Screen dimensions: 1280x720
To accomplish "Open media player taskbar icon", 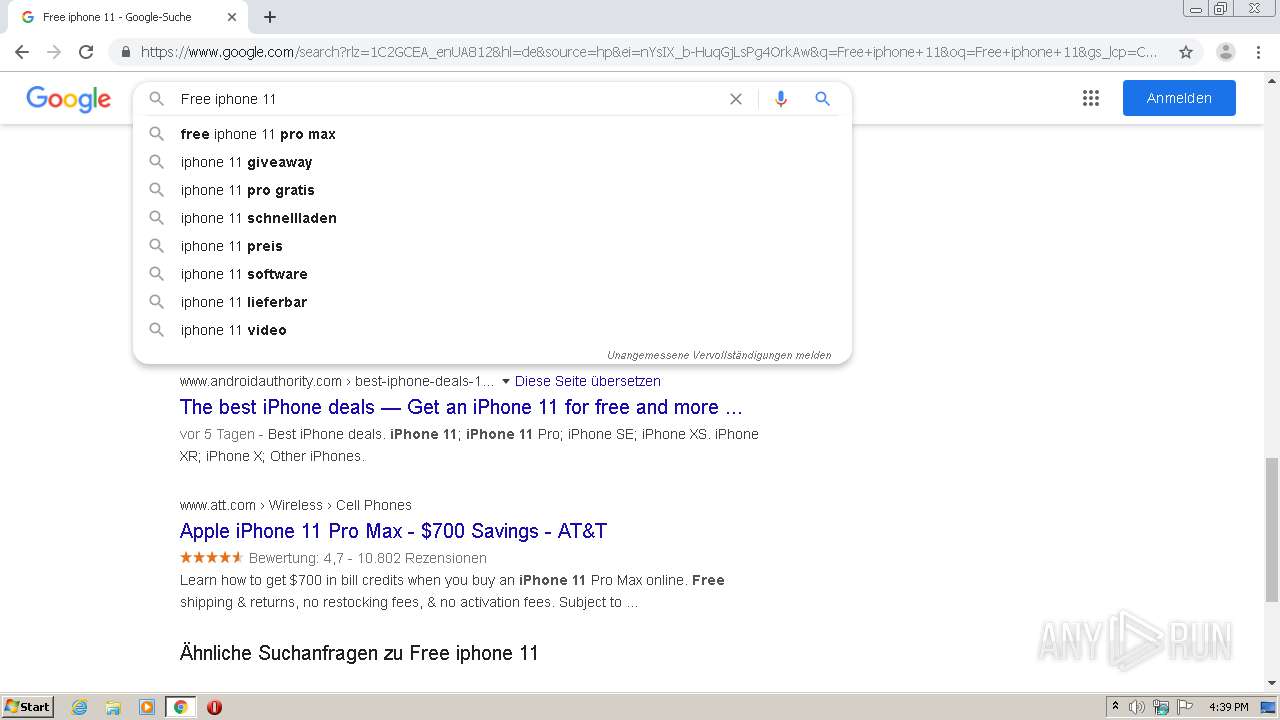I will click(x=147, y=707).
